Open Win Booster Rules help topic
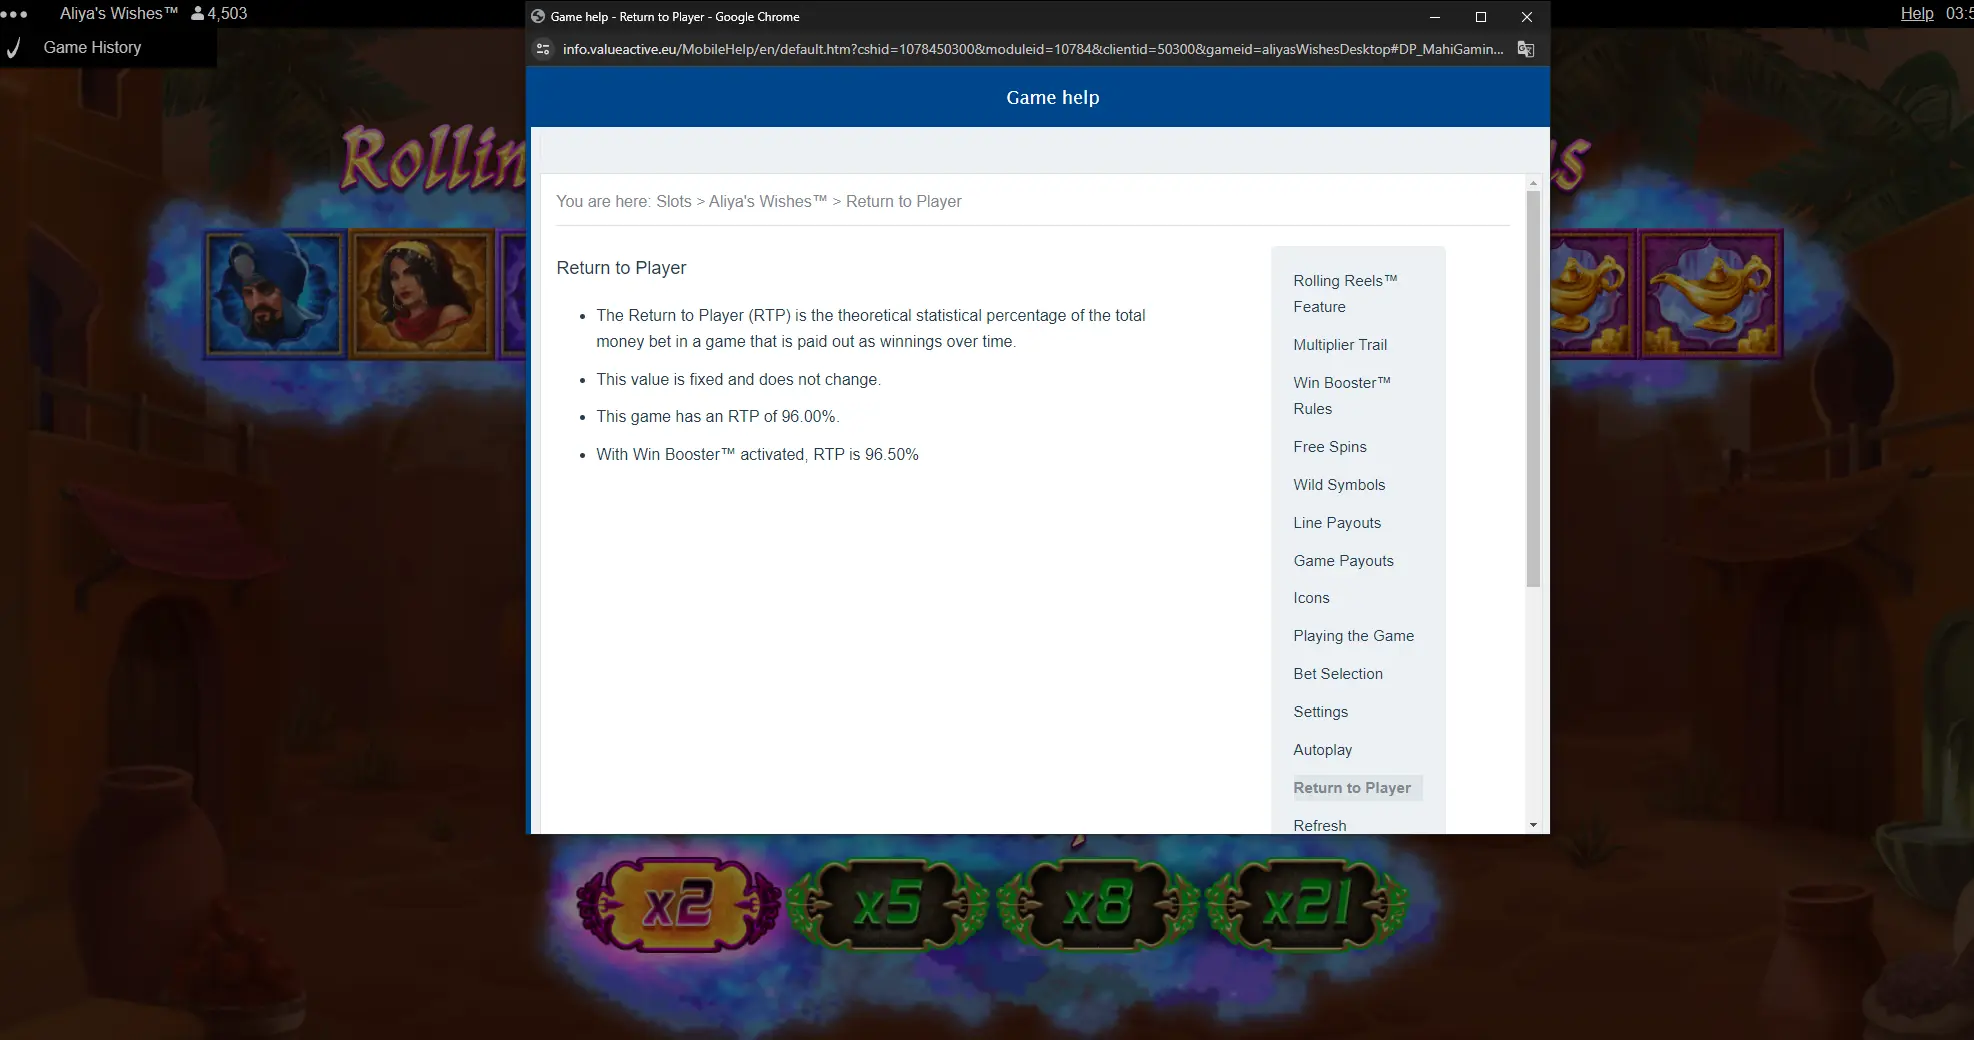The height and width of the screenshot is (1040, 1974). (1342, 396)
